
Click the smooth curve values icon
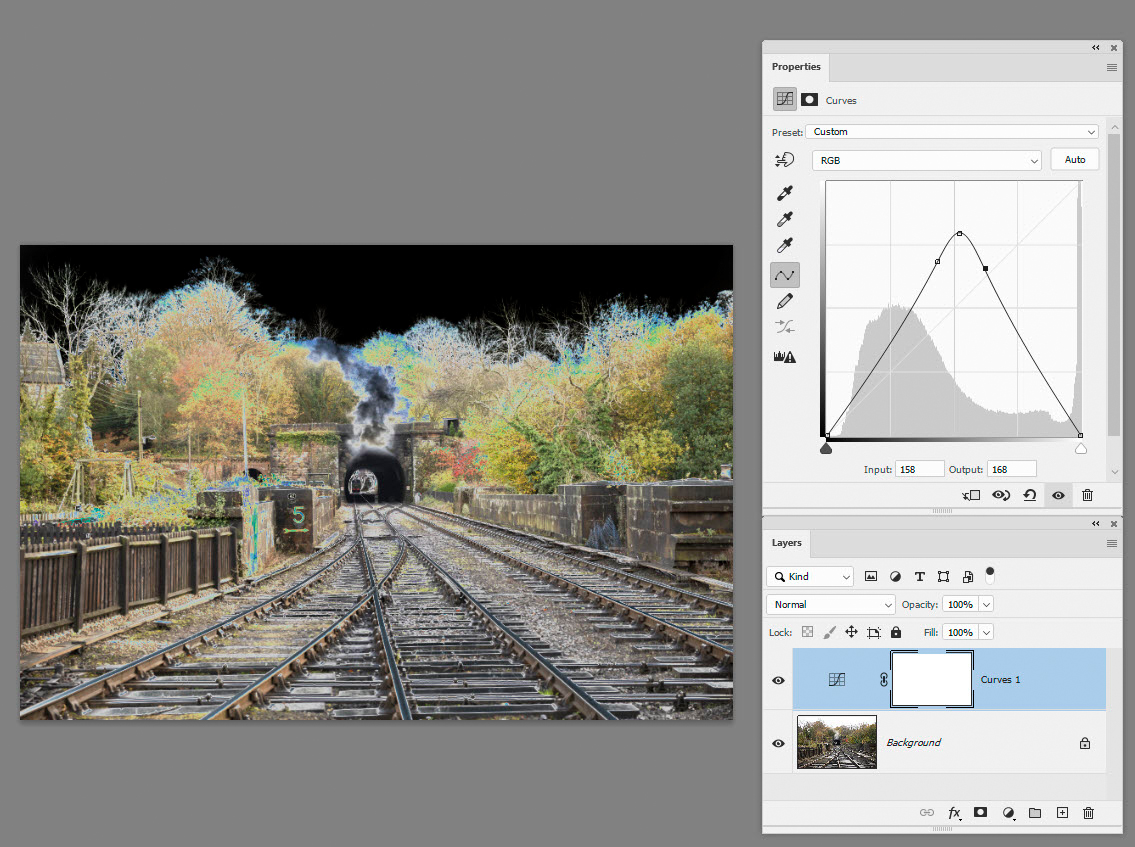point(785,327)
